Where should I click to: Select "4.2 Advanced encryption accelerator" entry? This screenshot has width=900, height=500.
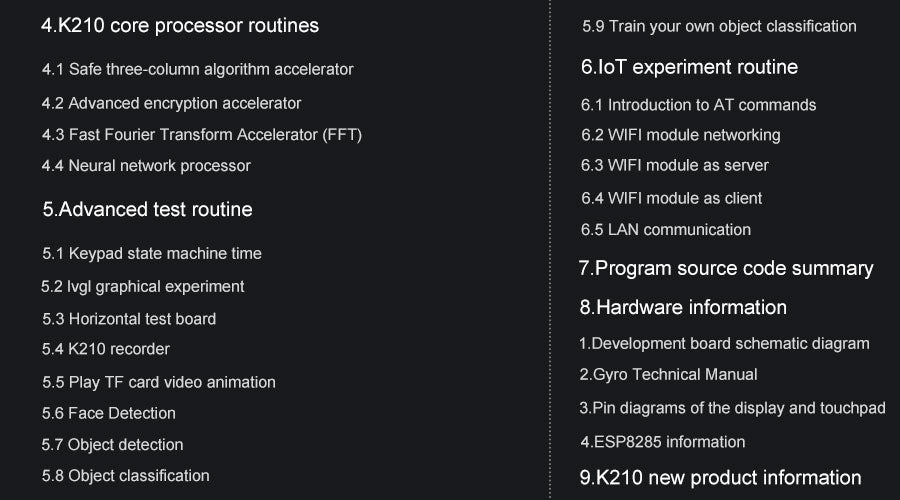click(171, 103)
